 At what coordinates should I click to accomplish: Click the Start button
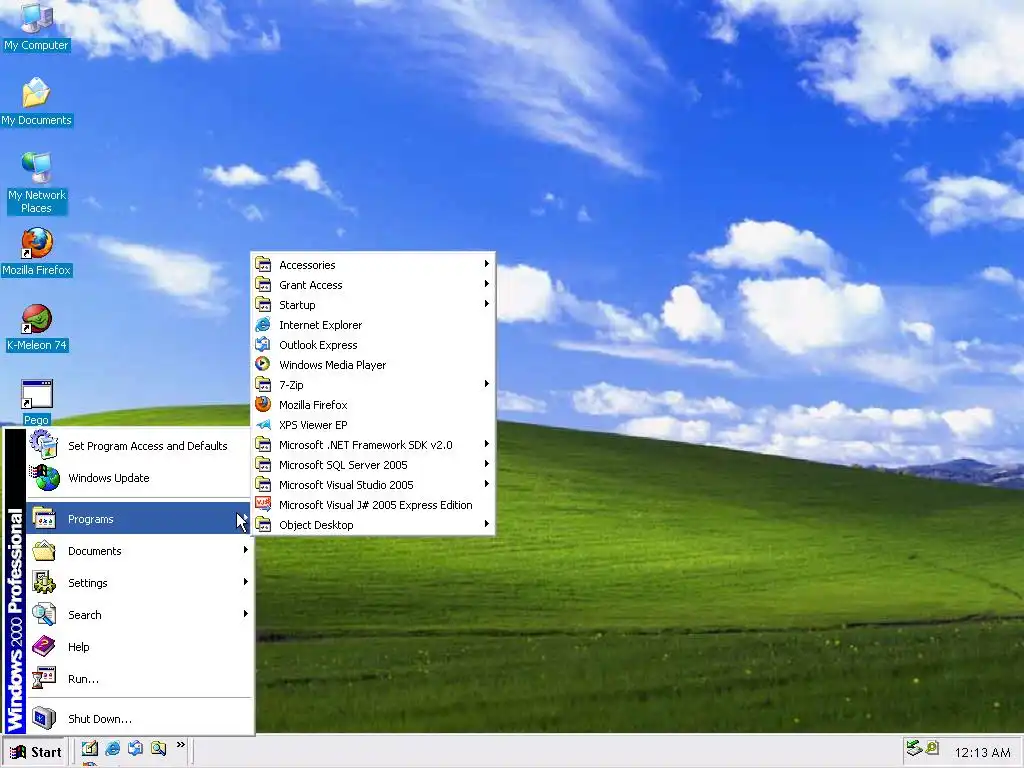pyautogui.click(x=36, y=752)
